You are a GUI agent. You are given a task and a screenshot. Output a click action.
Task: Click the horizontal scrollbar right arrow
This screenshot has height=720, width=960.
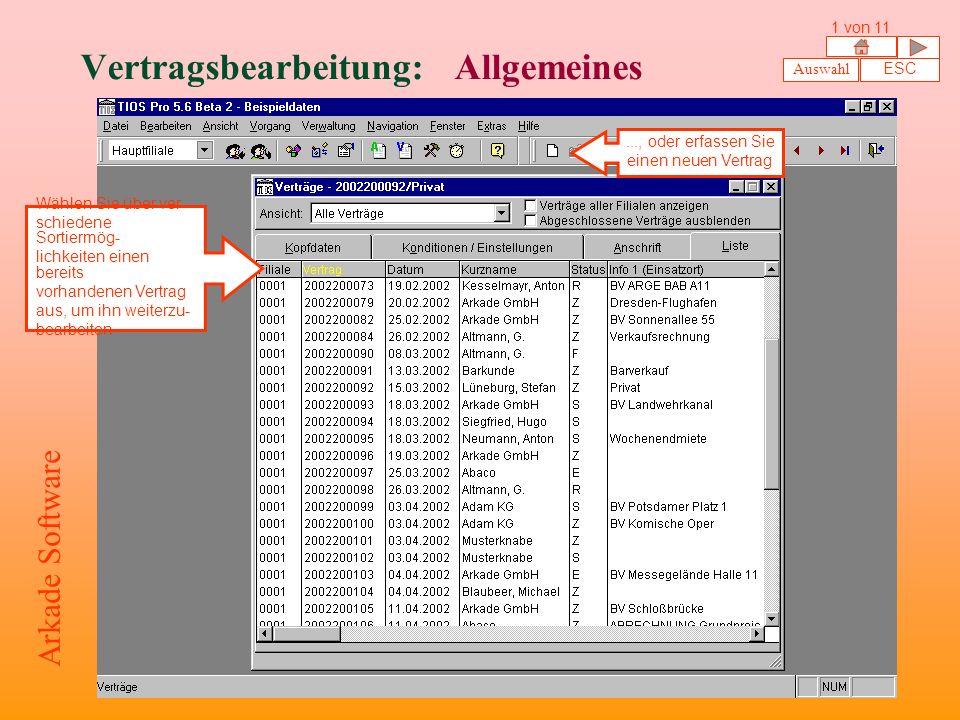[x=757, y=634]
